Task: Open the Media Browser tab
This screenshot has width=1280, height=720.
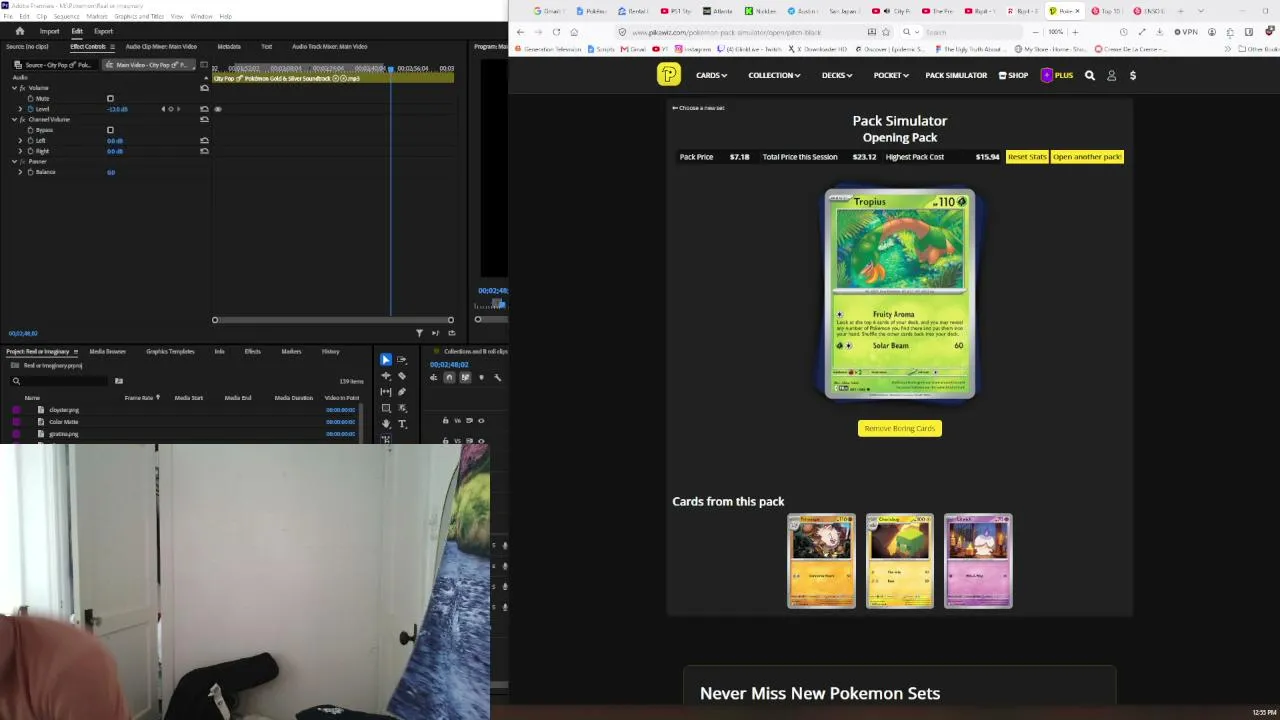Action: coord(108,351)
